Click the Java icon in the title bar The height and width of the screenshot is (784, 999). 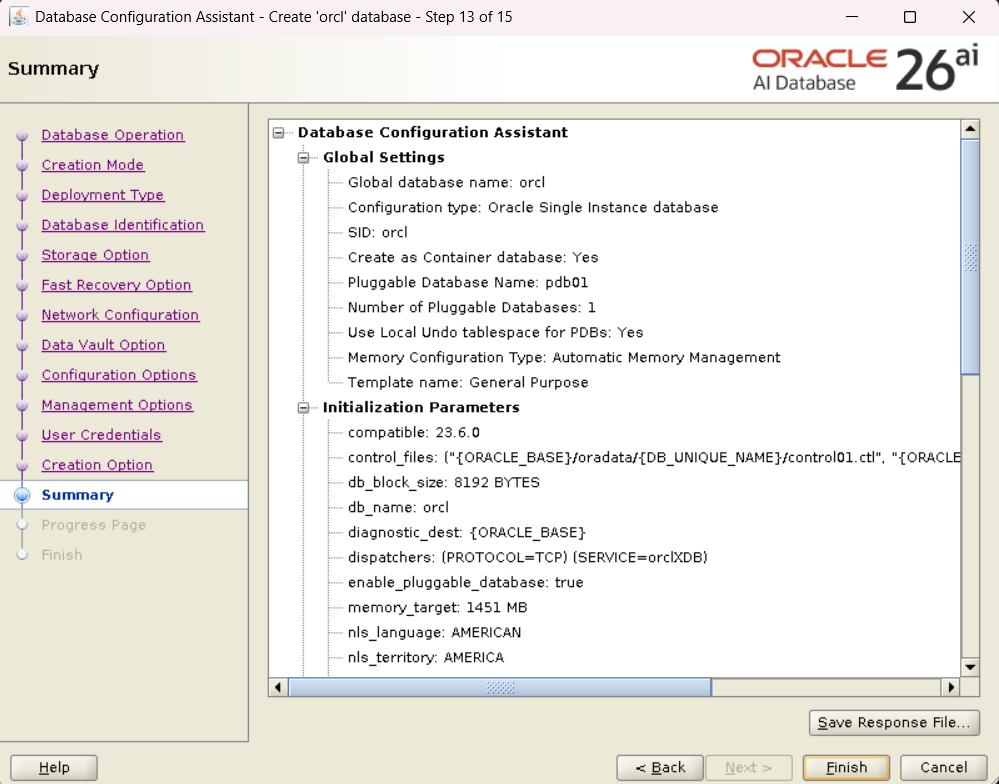point(18,17)
